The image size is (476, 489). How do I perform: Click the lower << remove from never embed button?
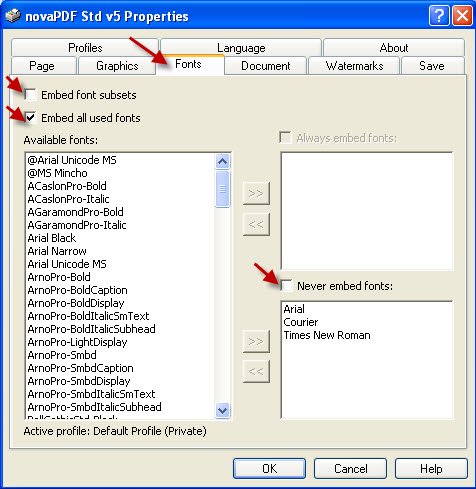[x=256, y=371]
